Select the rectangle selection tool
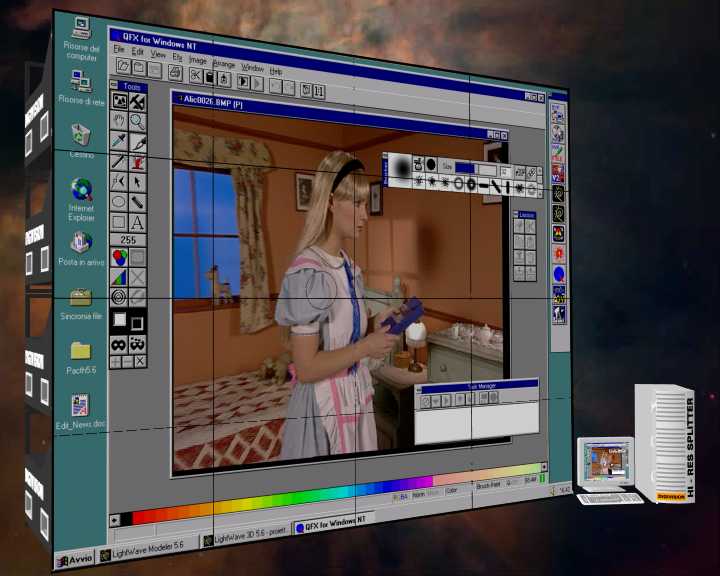This screenshot has width=720, height=576. tap(119, 222)
